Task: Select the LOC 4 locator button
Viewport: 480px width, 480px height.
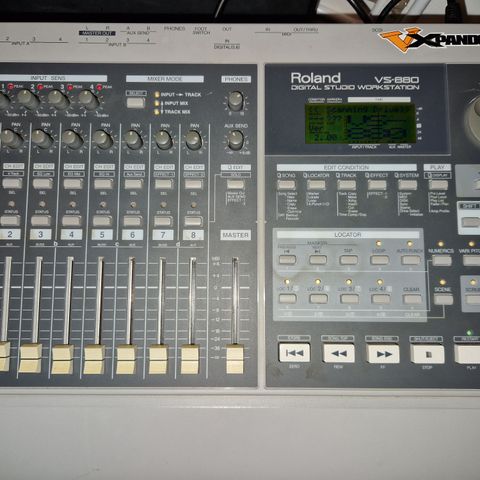Action: coord(381,299)
